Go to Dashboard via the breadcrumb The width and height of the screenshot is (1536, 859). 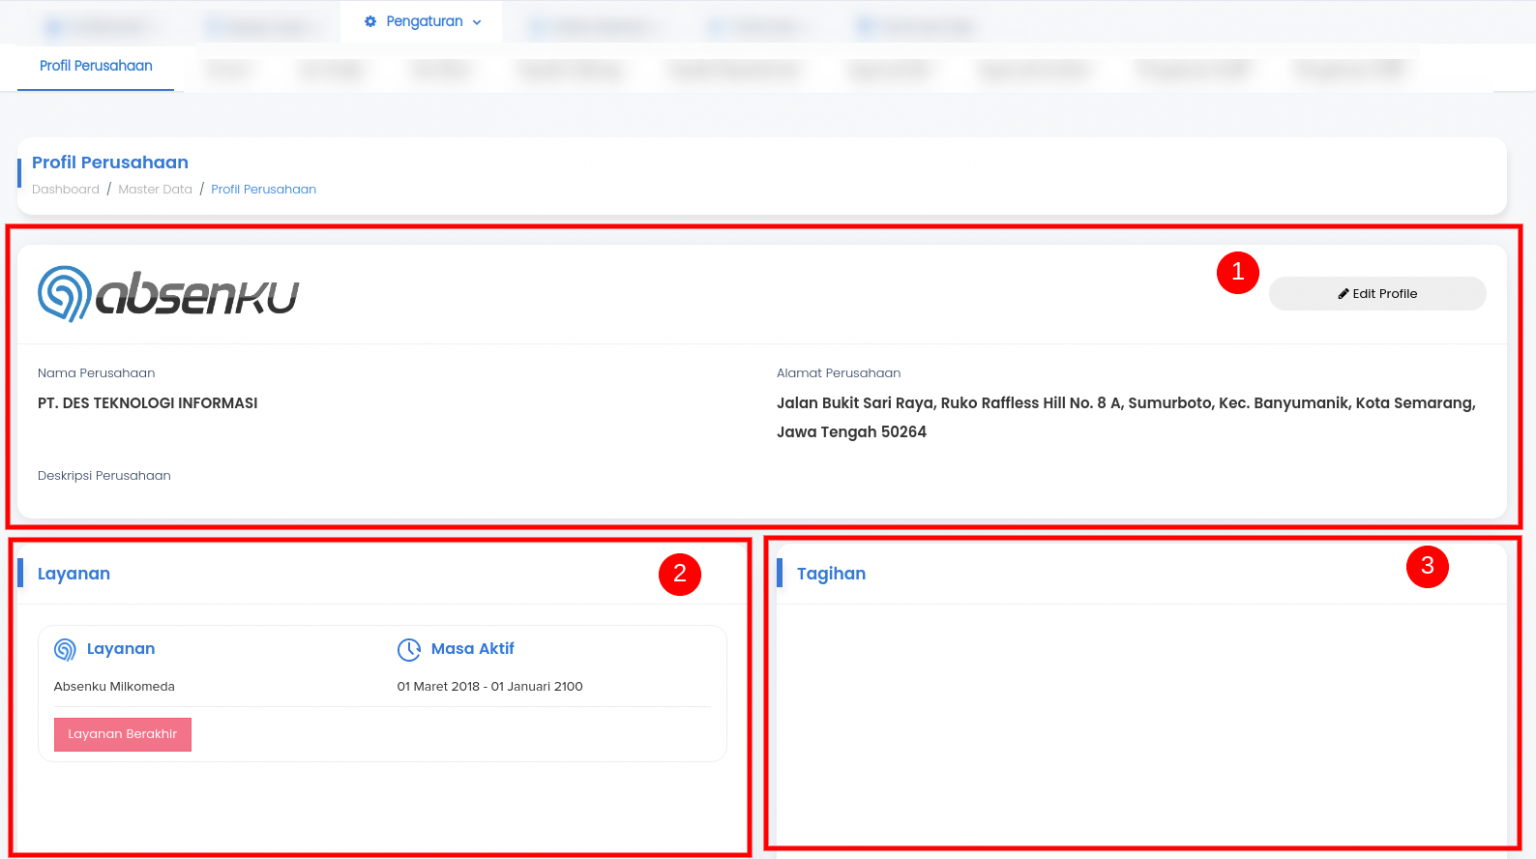65,189
